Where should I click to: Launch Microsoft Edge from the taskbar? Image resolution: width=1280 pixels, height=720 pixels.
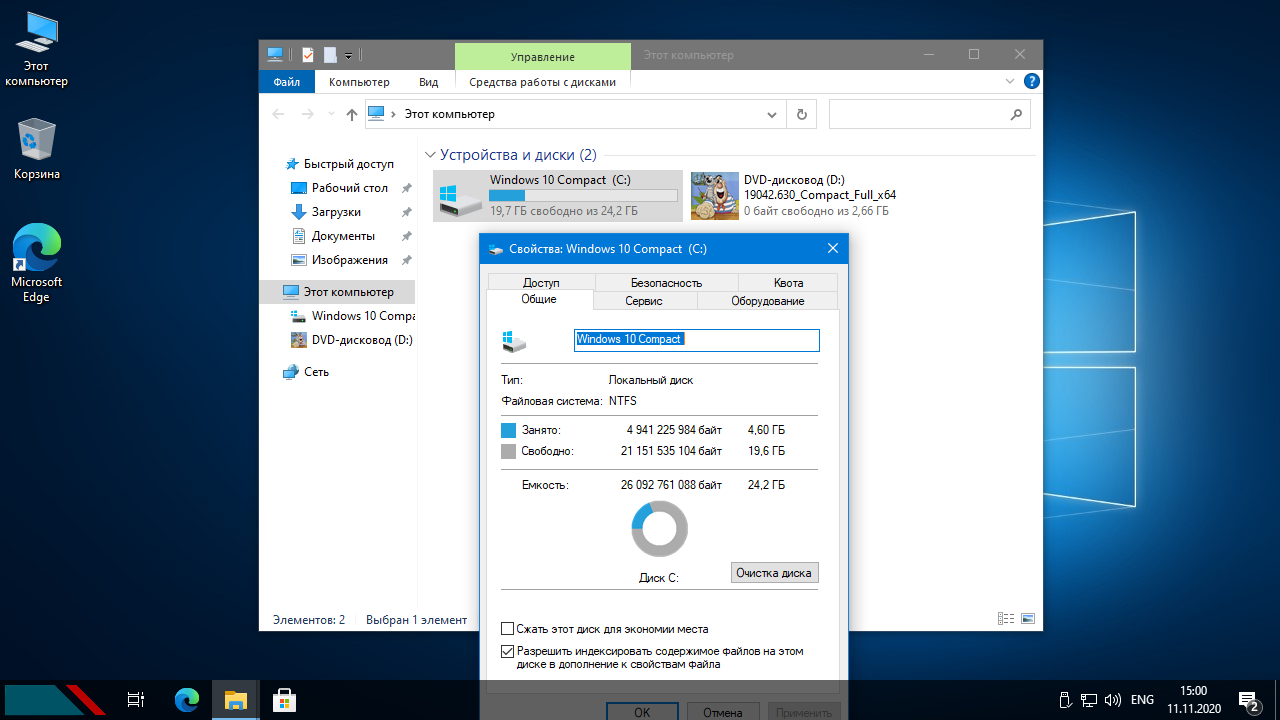(x=187, y=700)
